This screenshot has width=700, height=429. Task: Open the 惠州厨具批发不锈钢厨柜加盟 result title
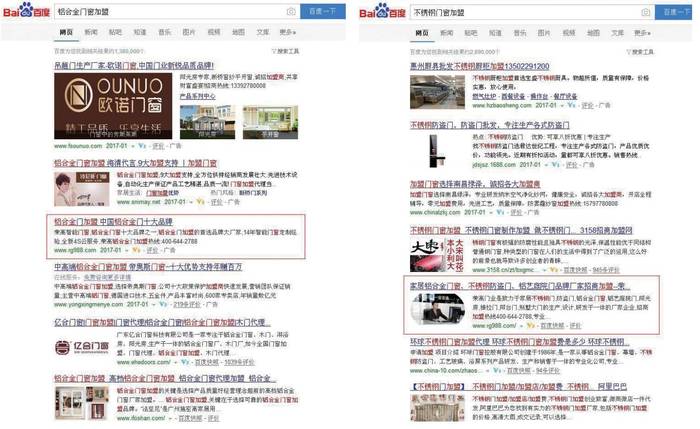(479, 66)
